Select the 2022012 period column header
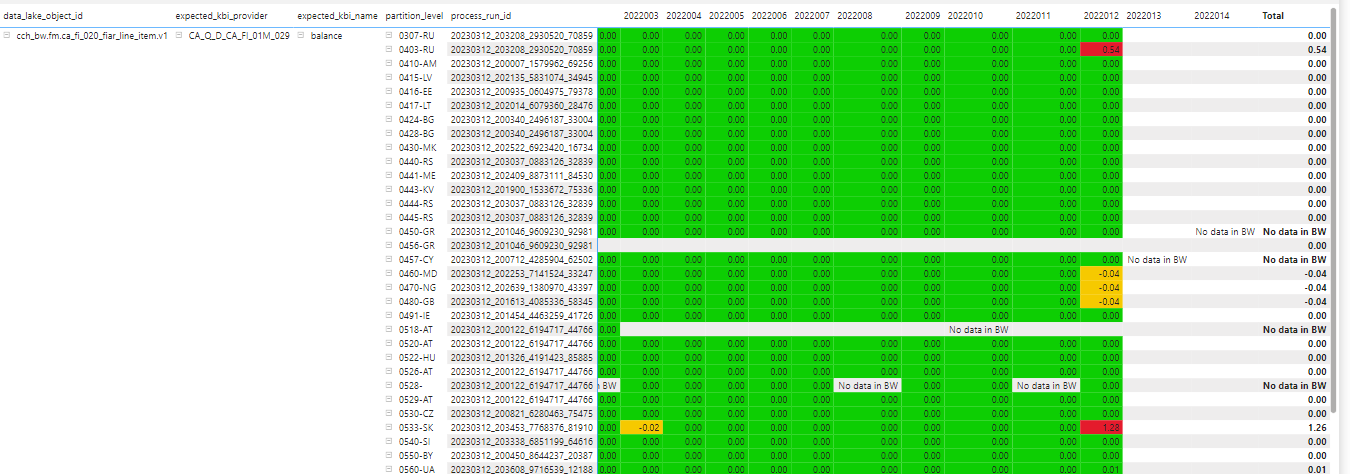Viewport: 1350px width, 474px height. click(x=1101, y=17)
